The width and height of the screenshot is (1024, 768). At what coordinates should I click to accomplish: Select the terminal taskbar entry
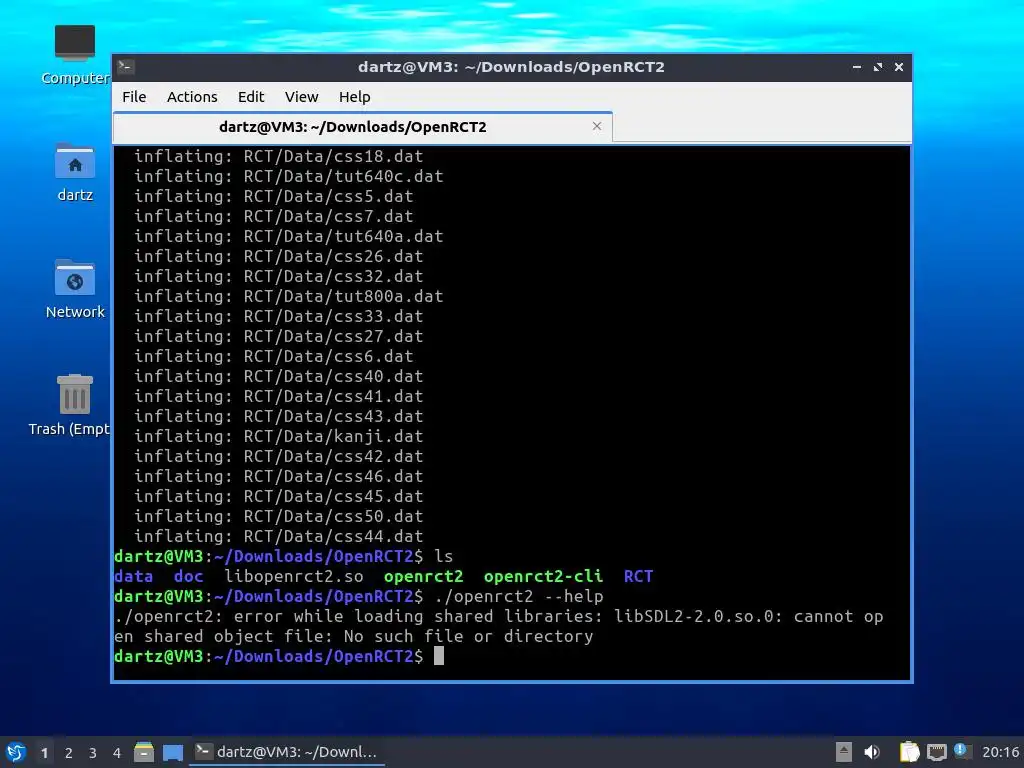tap(287, 752)
